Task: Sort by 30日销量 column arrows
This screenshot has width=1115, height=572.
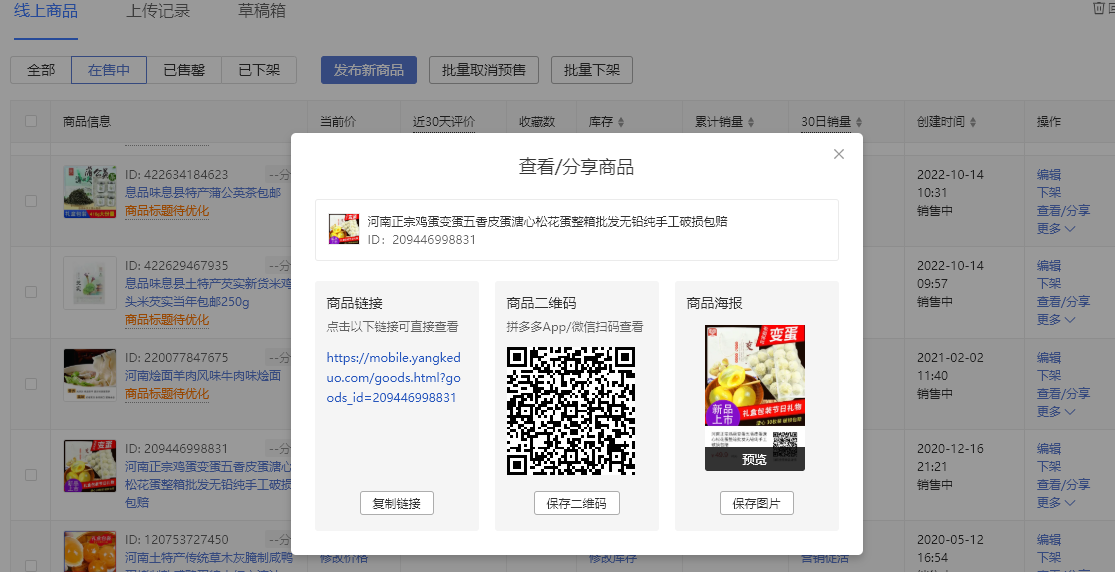Action: [x=859, y=122]
